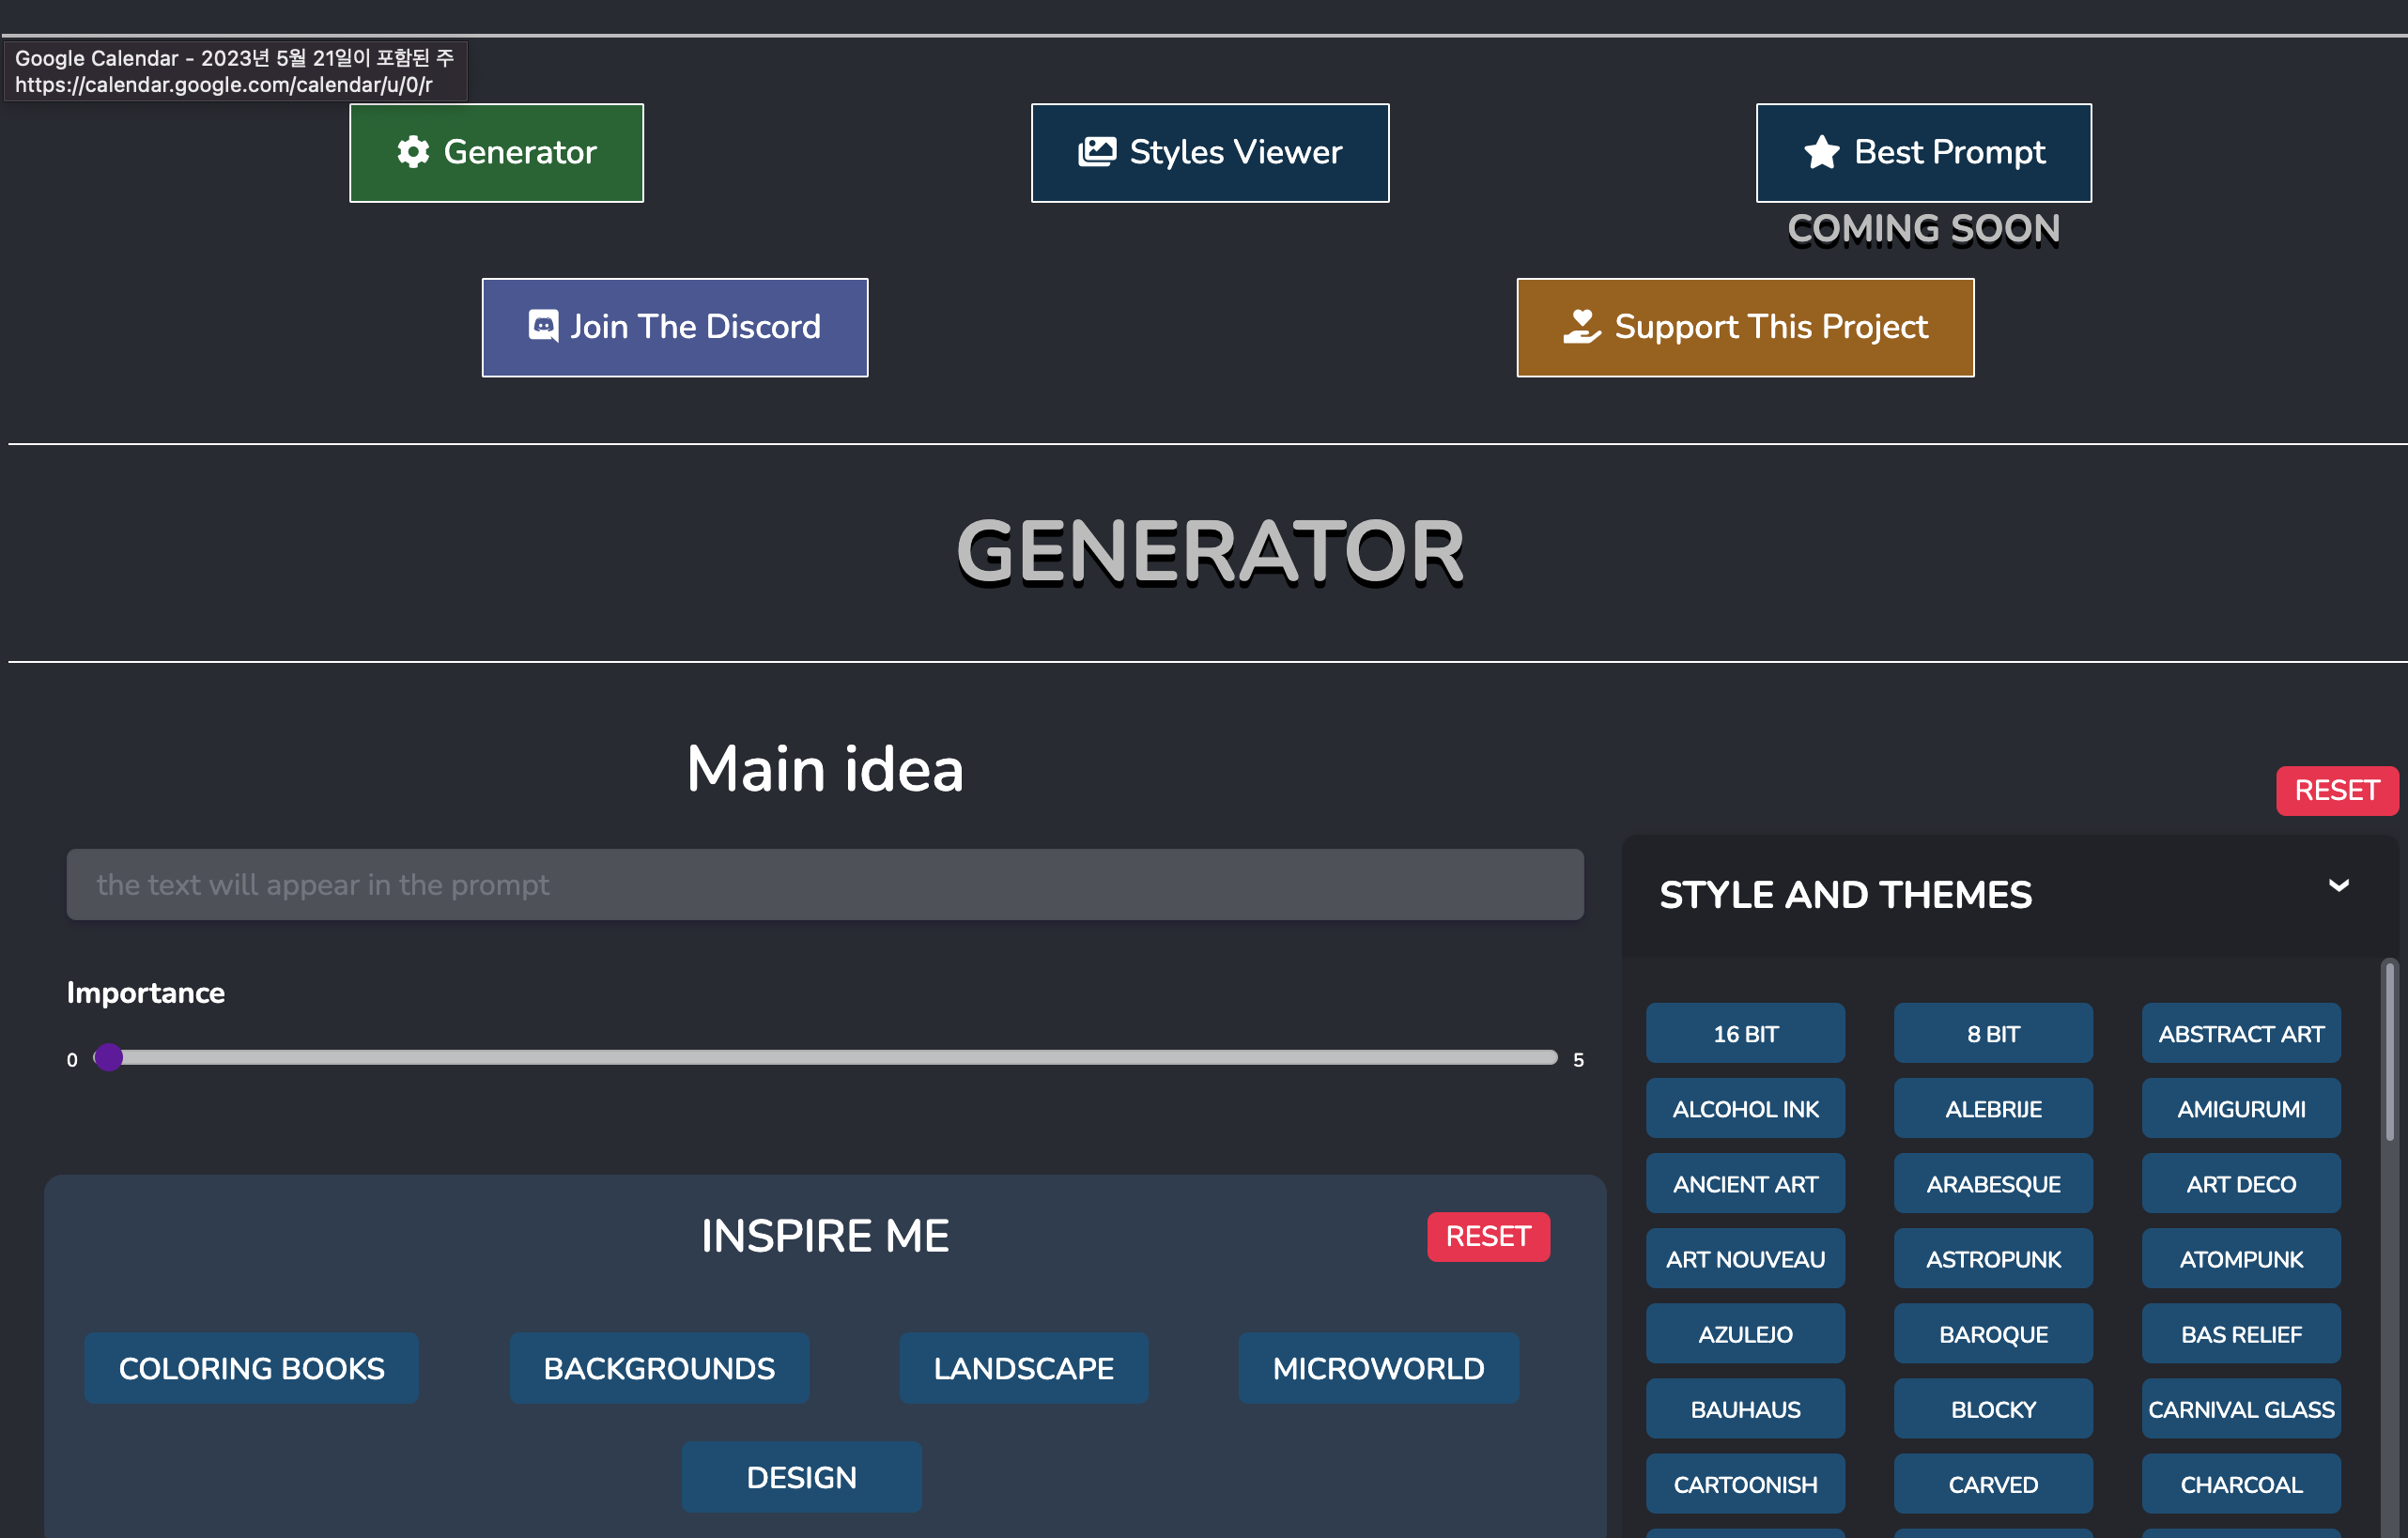
Task: Select the ART DECO style tag
Action: [x=2240, y=1184]
